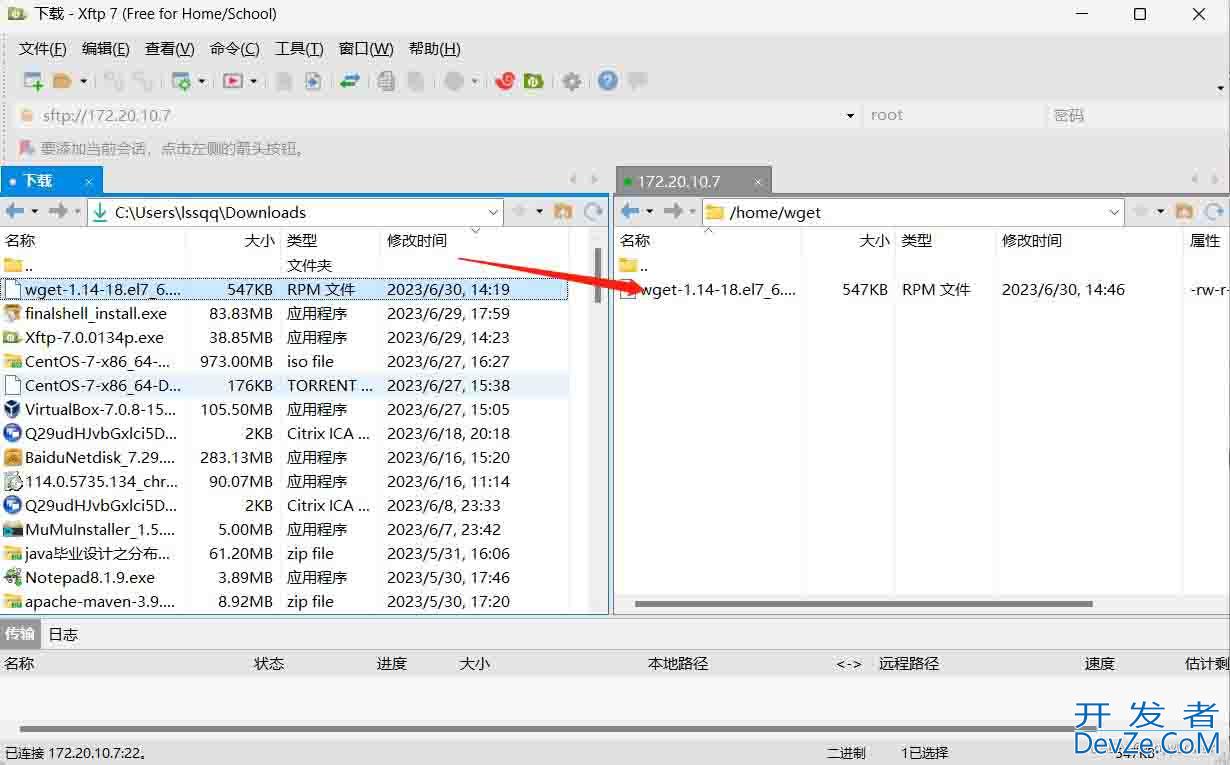
Task: Expand the red play-screen icon dropdown
Action: 254,82
